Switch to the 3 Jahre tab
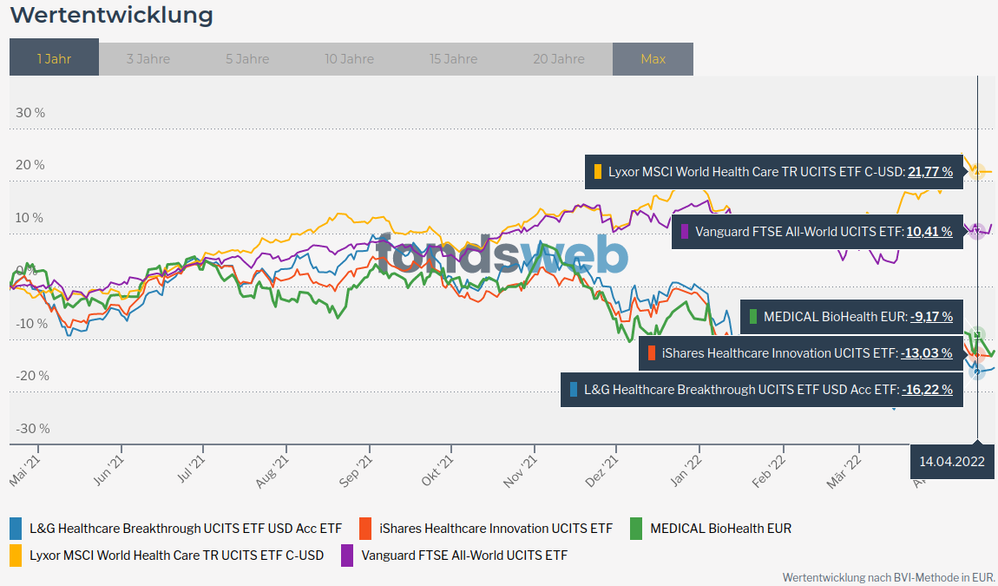Screen dimensions: 998x586 click(x=148, y=59)
